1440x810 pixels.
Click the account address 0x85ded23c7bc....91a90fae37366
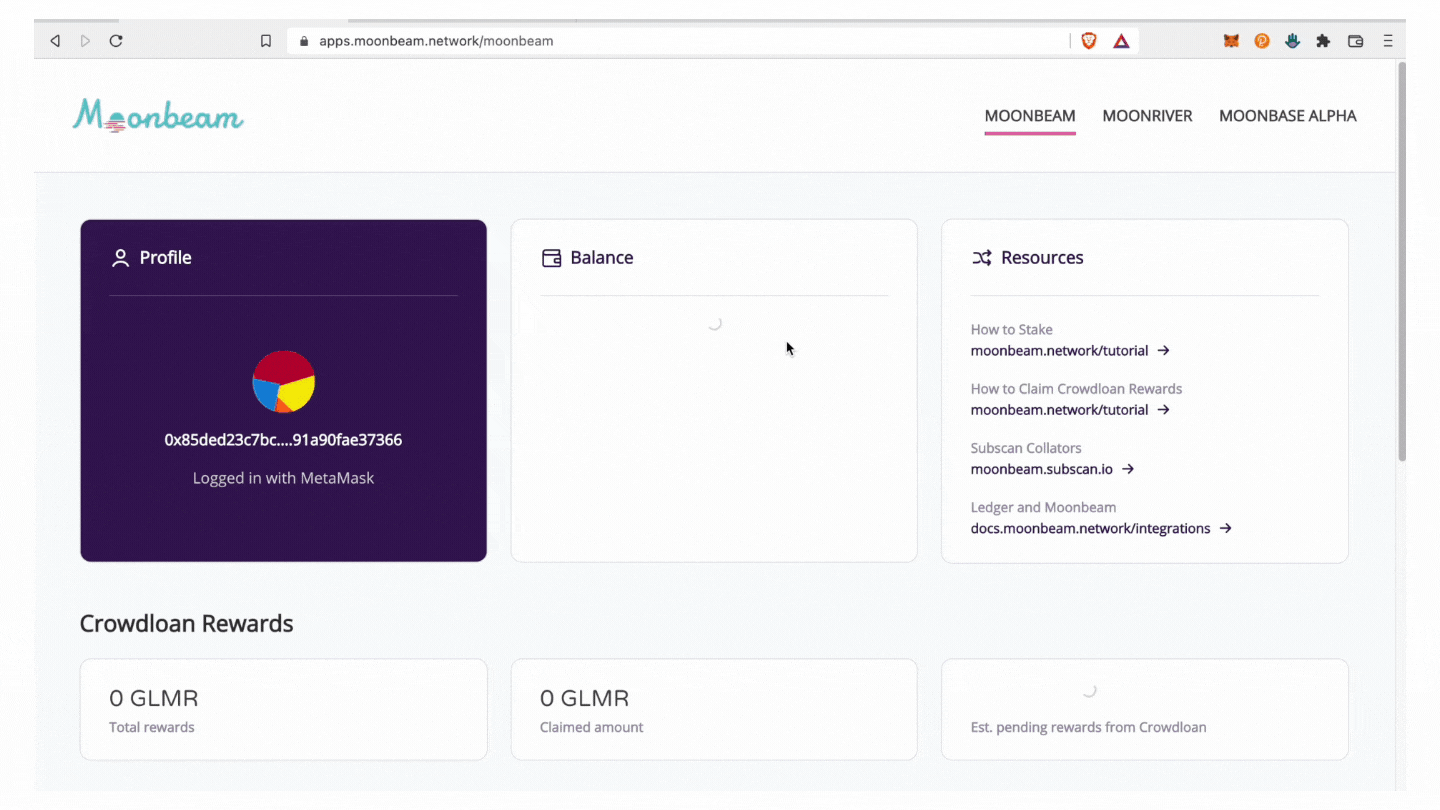(283, 440)
